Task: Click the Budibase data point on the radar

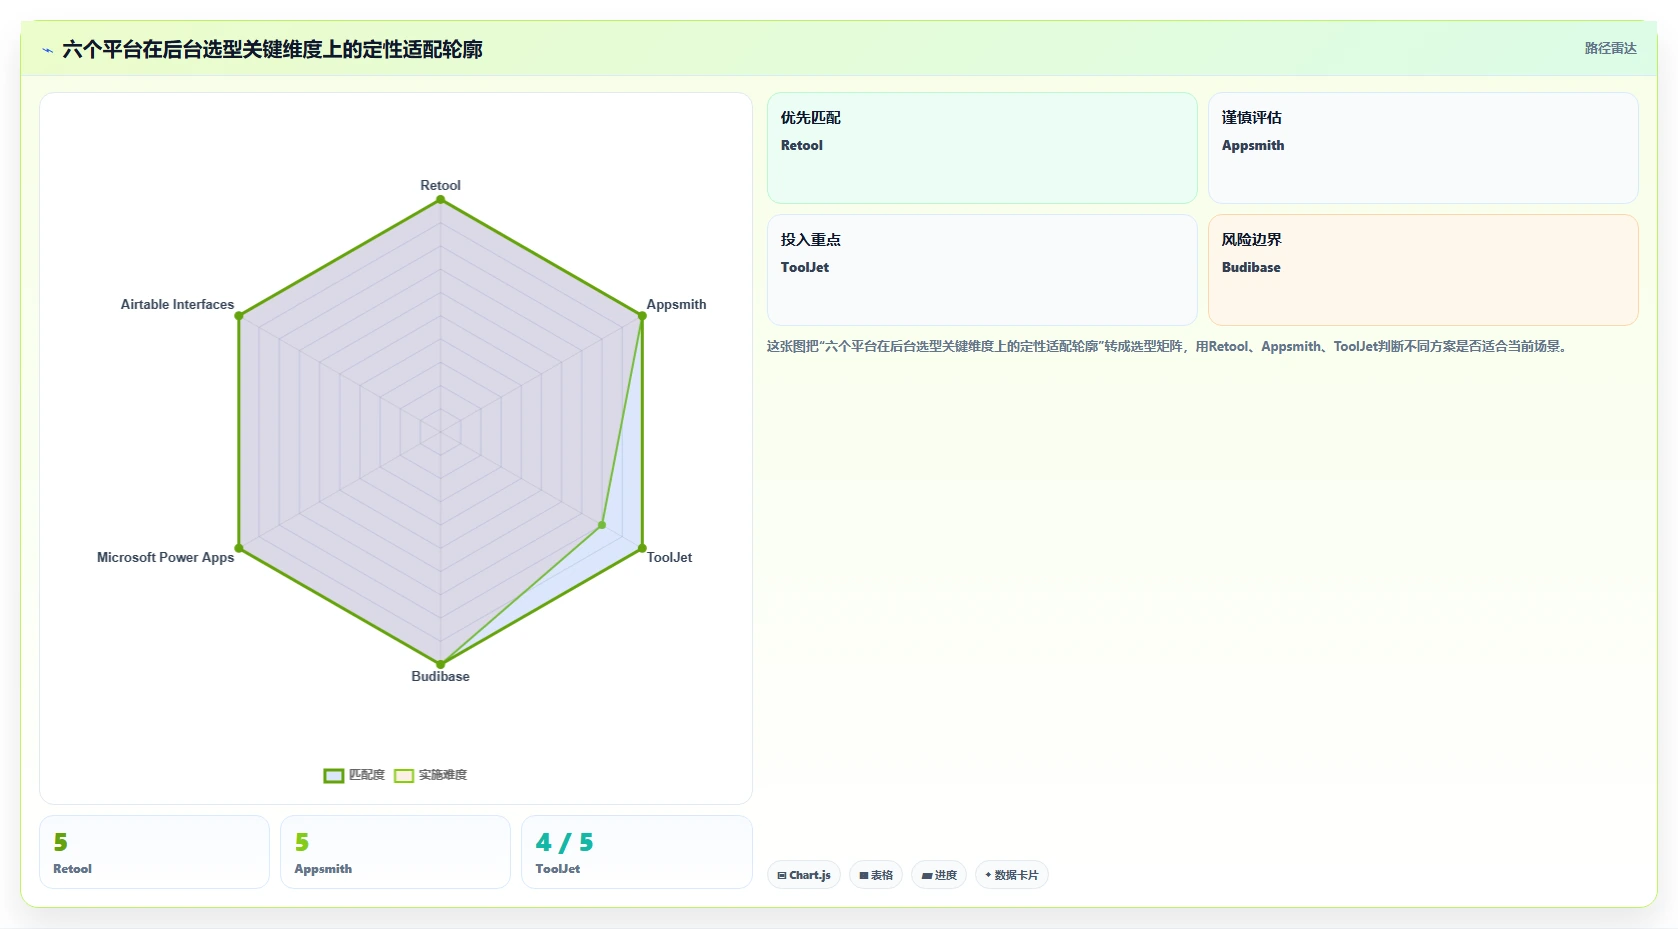Action: pyautogui.click(x=440, y=664)
